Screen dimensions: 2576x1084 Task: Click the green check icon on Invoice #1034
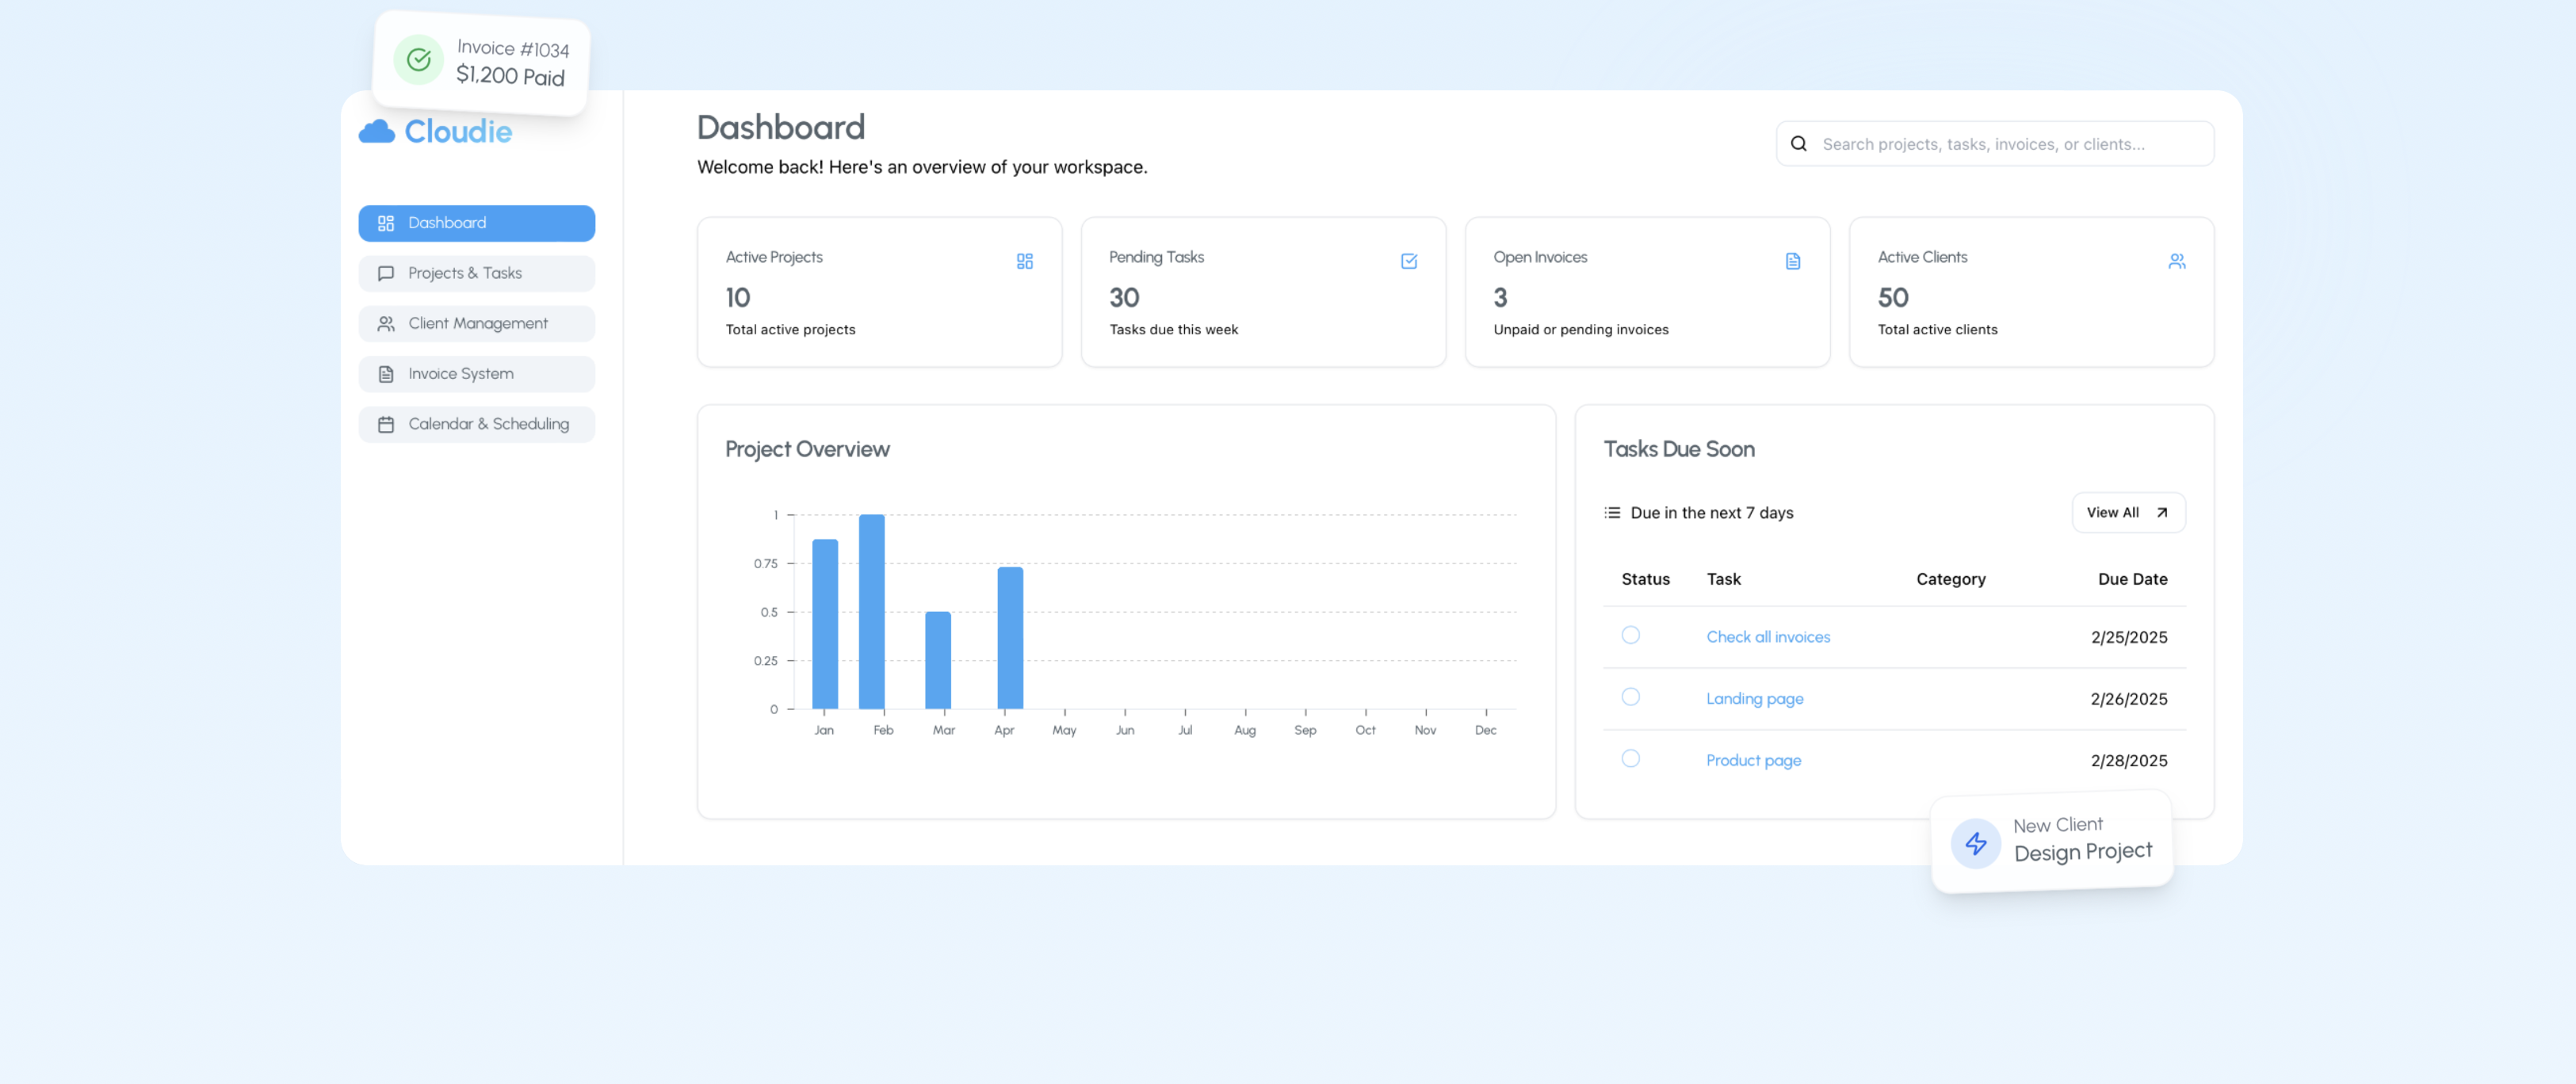pos(419,60)
